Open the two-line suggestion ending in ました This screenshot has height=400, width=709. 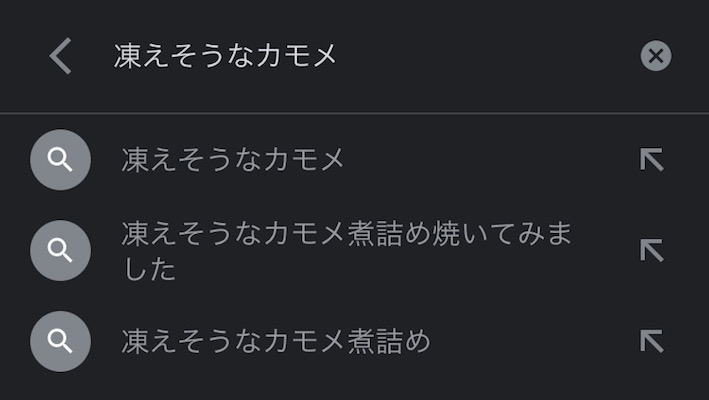(345, 250)
